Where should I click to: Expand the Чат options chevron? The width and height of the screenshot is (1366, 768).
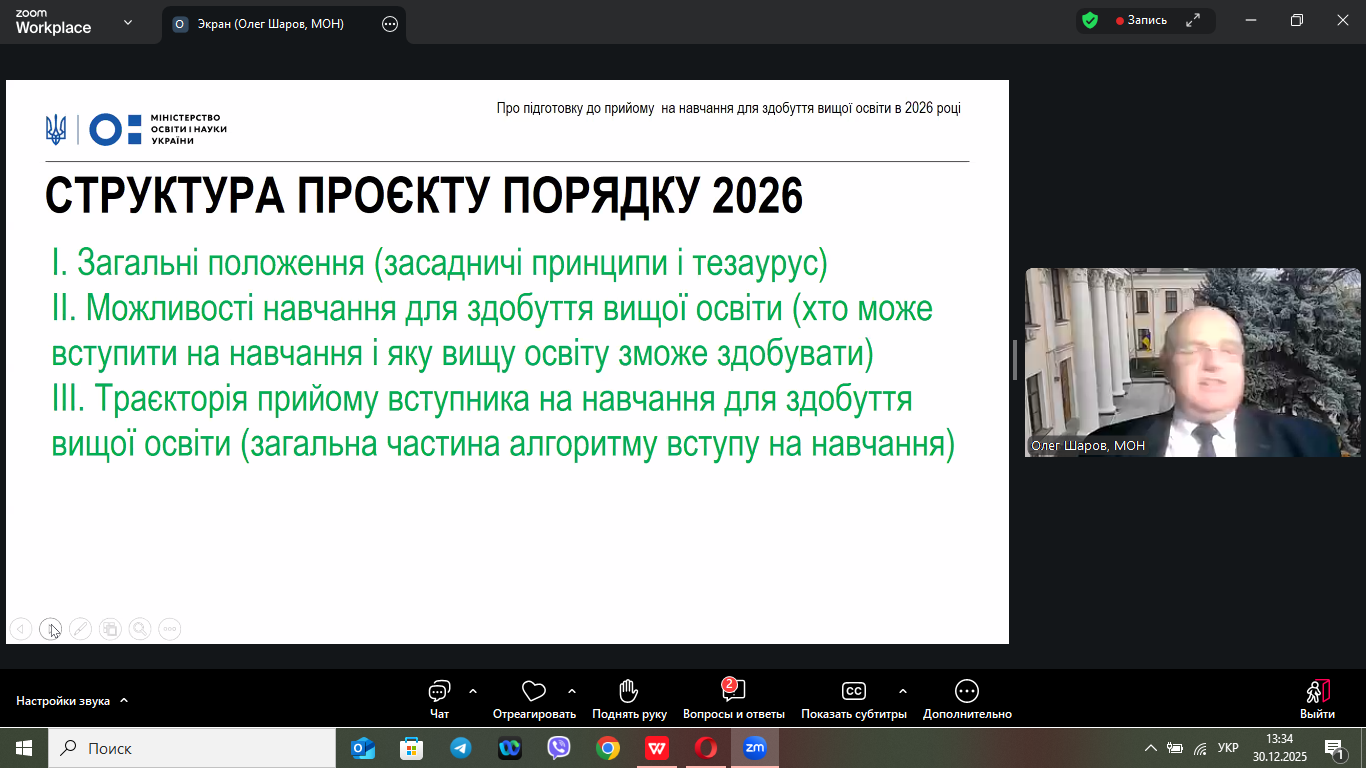coord(473,691)
